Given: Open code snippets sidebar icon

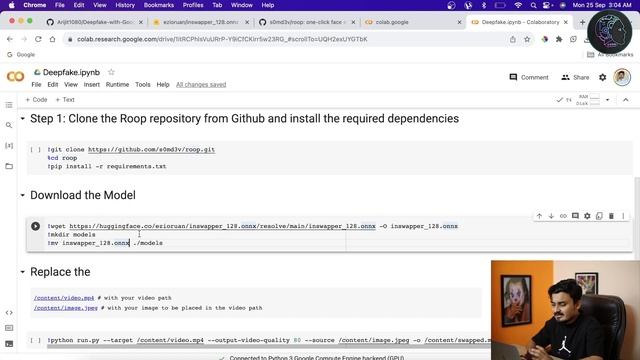Looking at the screenshot, I should click(x=9, y=313).
